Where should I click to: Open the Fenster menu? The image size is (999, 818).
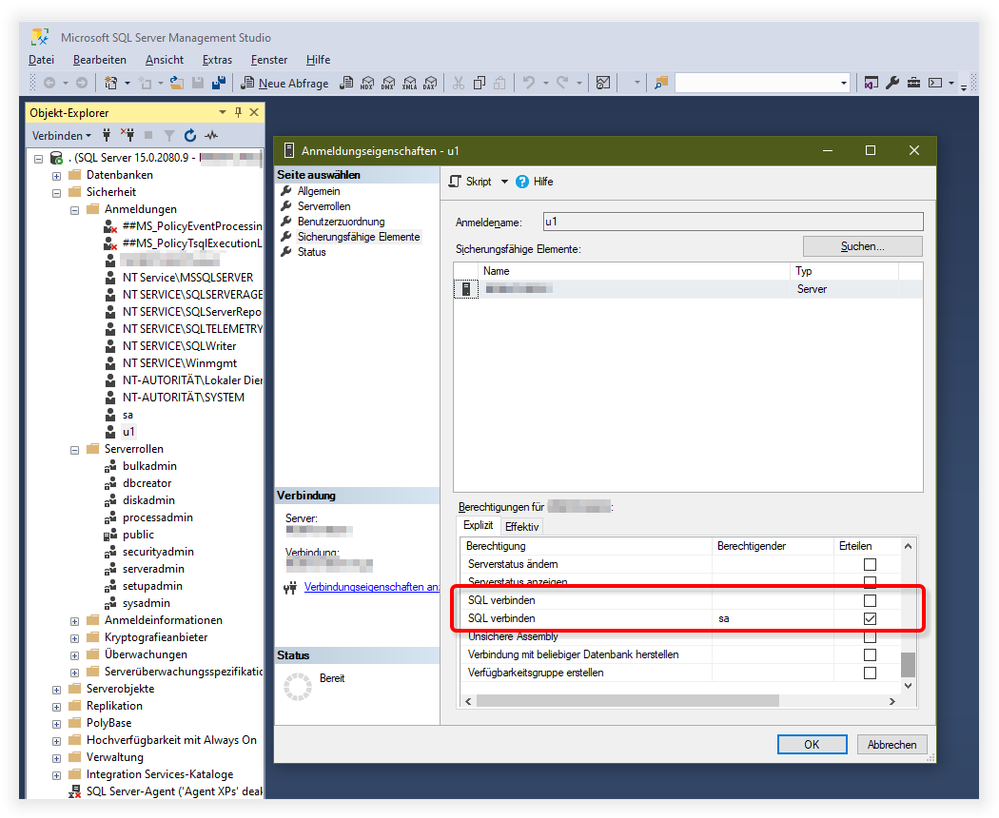click(x=269, y=60)
